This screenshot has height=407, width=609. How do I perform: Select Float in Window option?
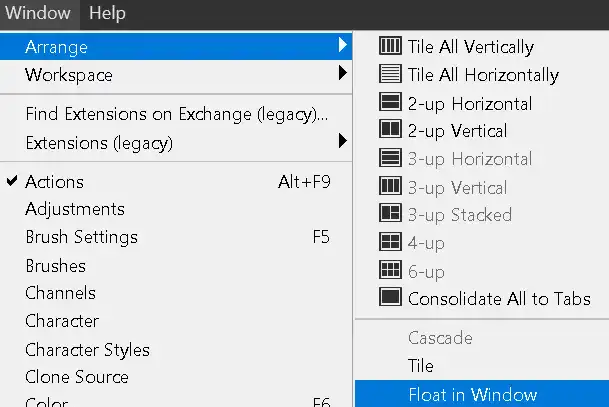pyautogui.click(x=472, y=394)
